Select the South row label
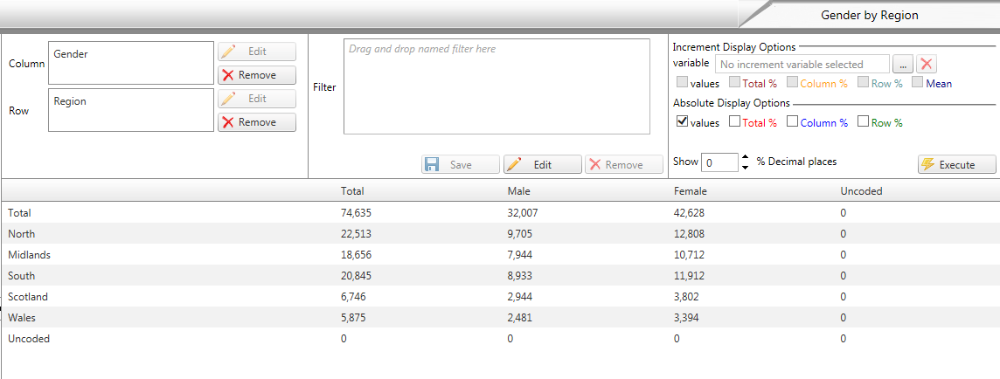 (x=21, y=276)
